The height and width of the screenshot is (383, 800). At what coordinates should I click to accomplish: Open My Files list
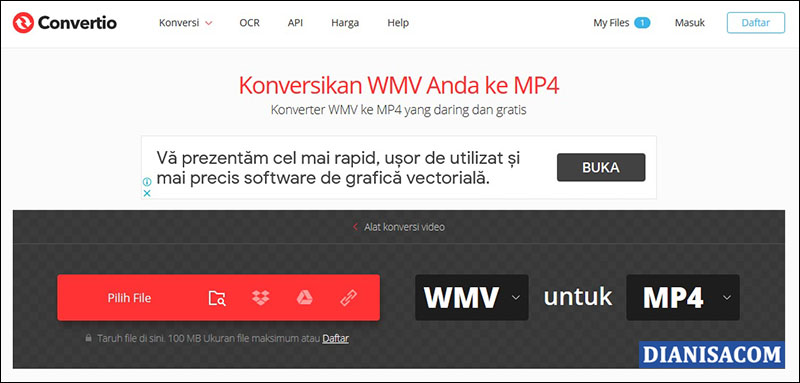[x=611, y=23]
